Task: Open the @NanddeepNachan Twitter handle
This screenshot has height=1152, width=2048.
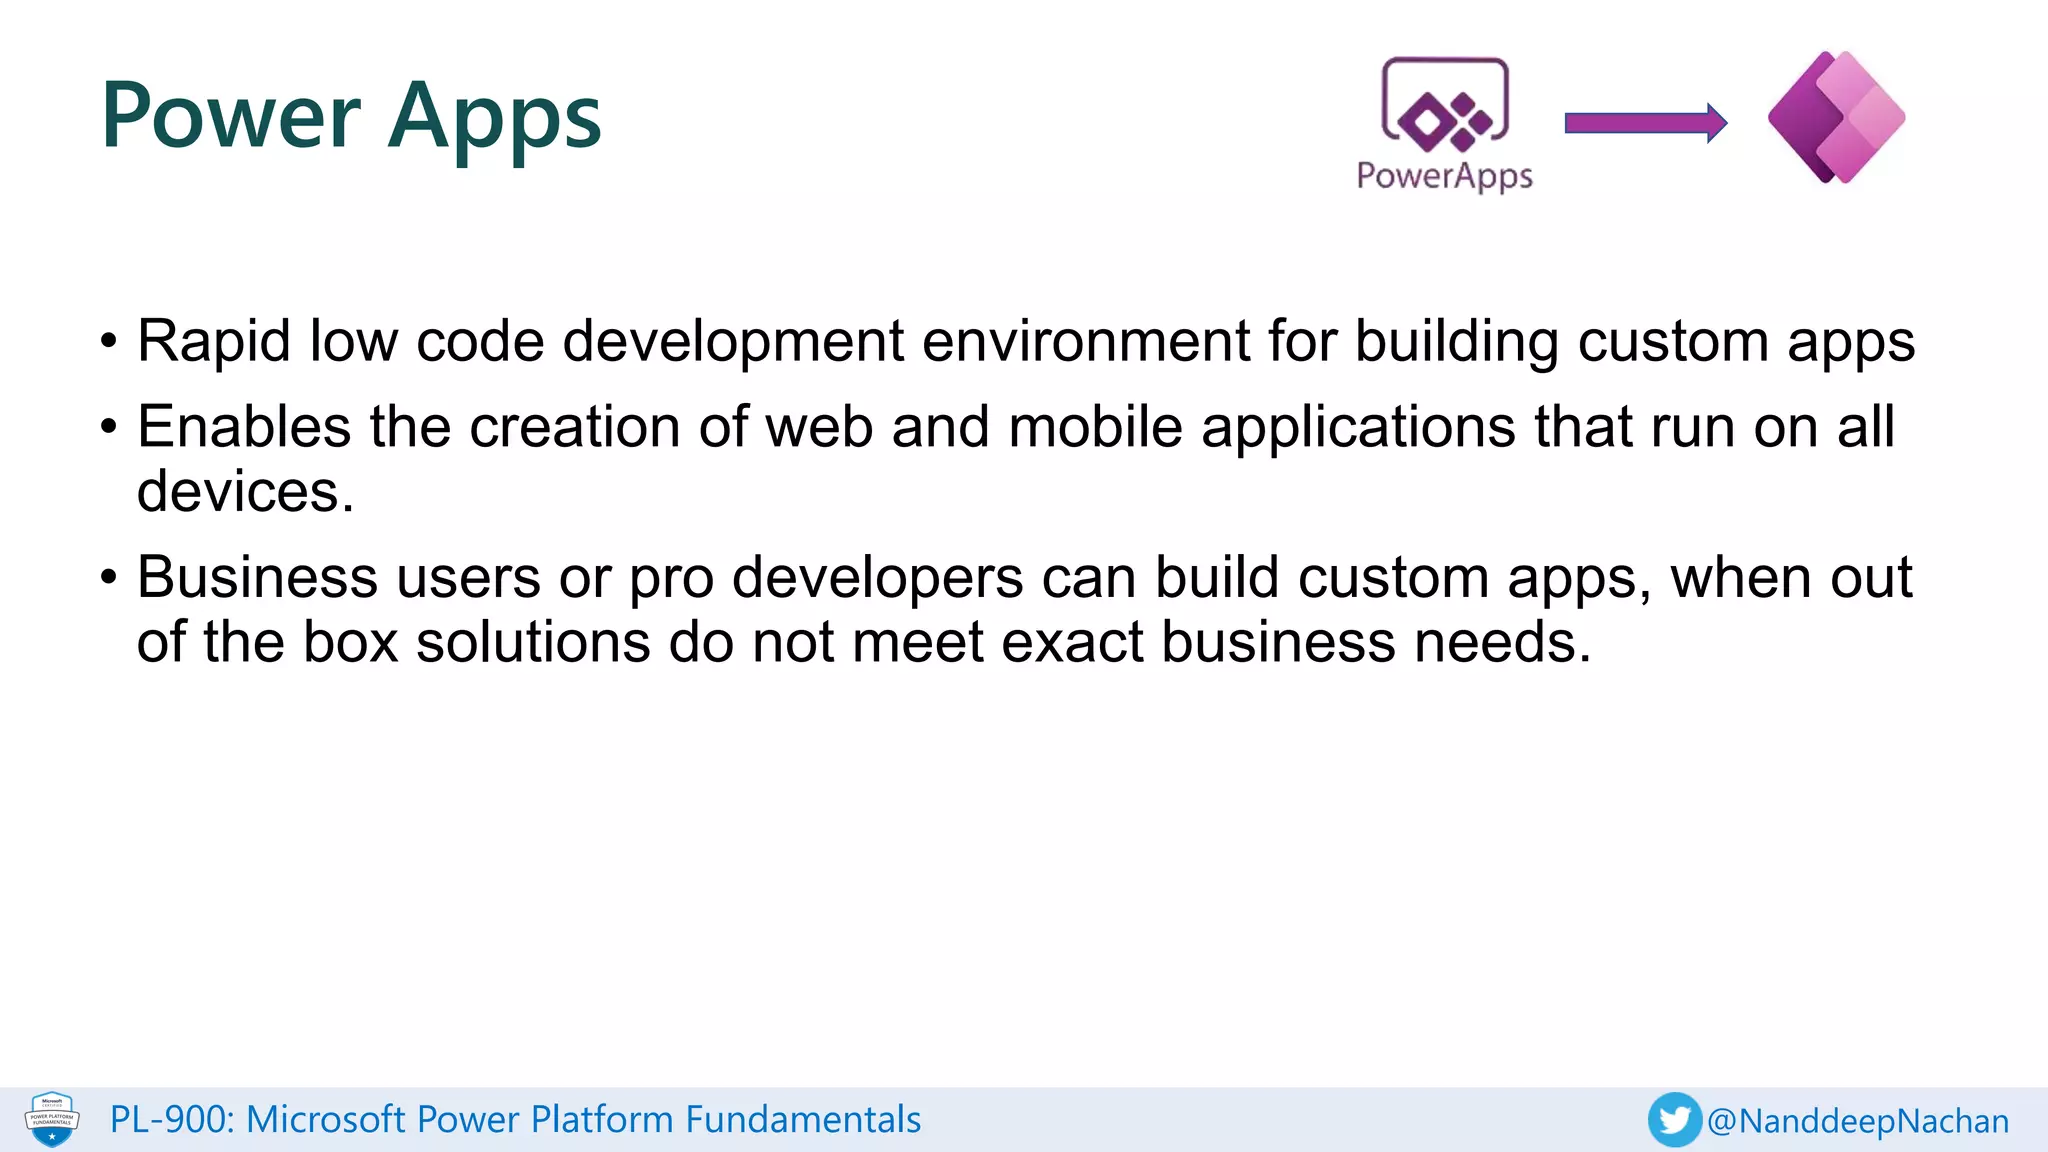Action: pos(1858,1121)
